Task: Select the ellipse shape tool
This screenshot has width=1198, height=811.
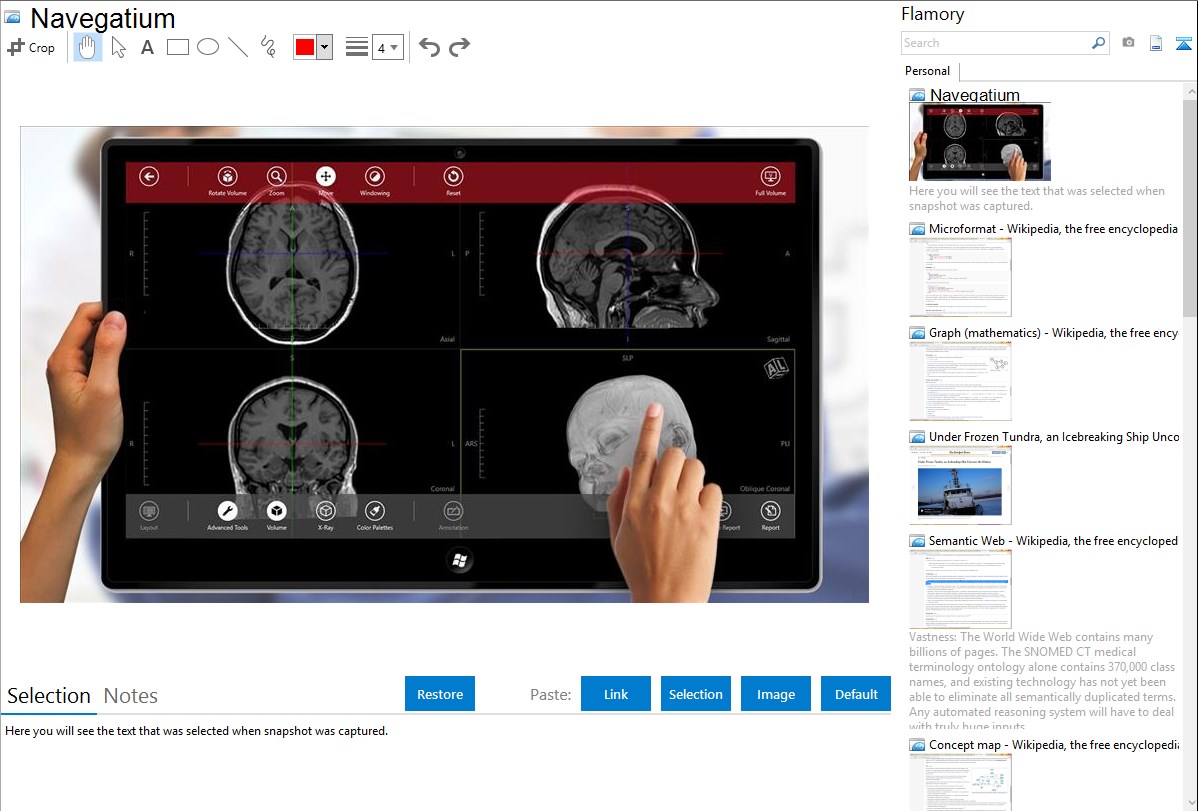Action: [208, 47]
